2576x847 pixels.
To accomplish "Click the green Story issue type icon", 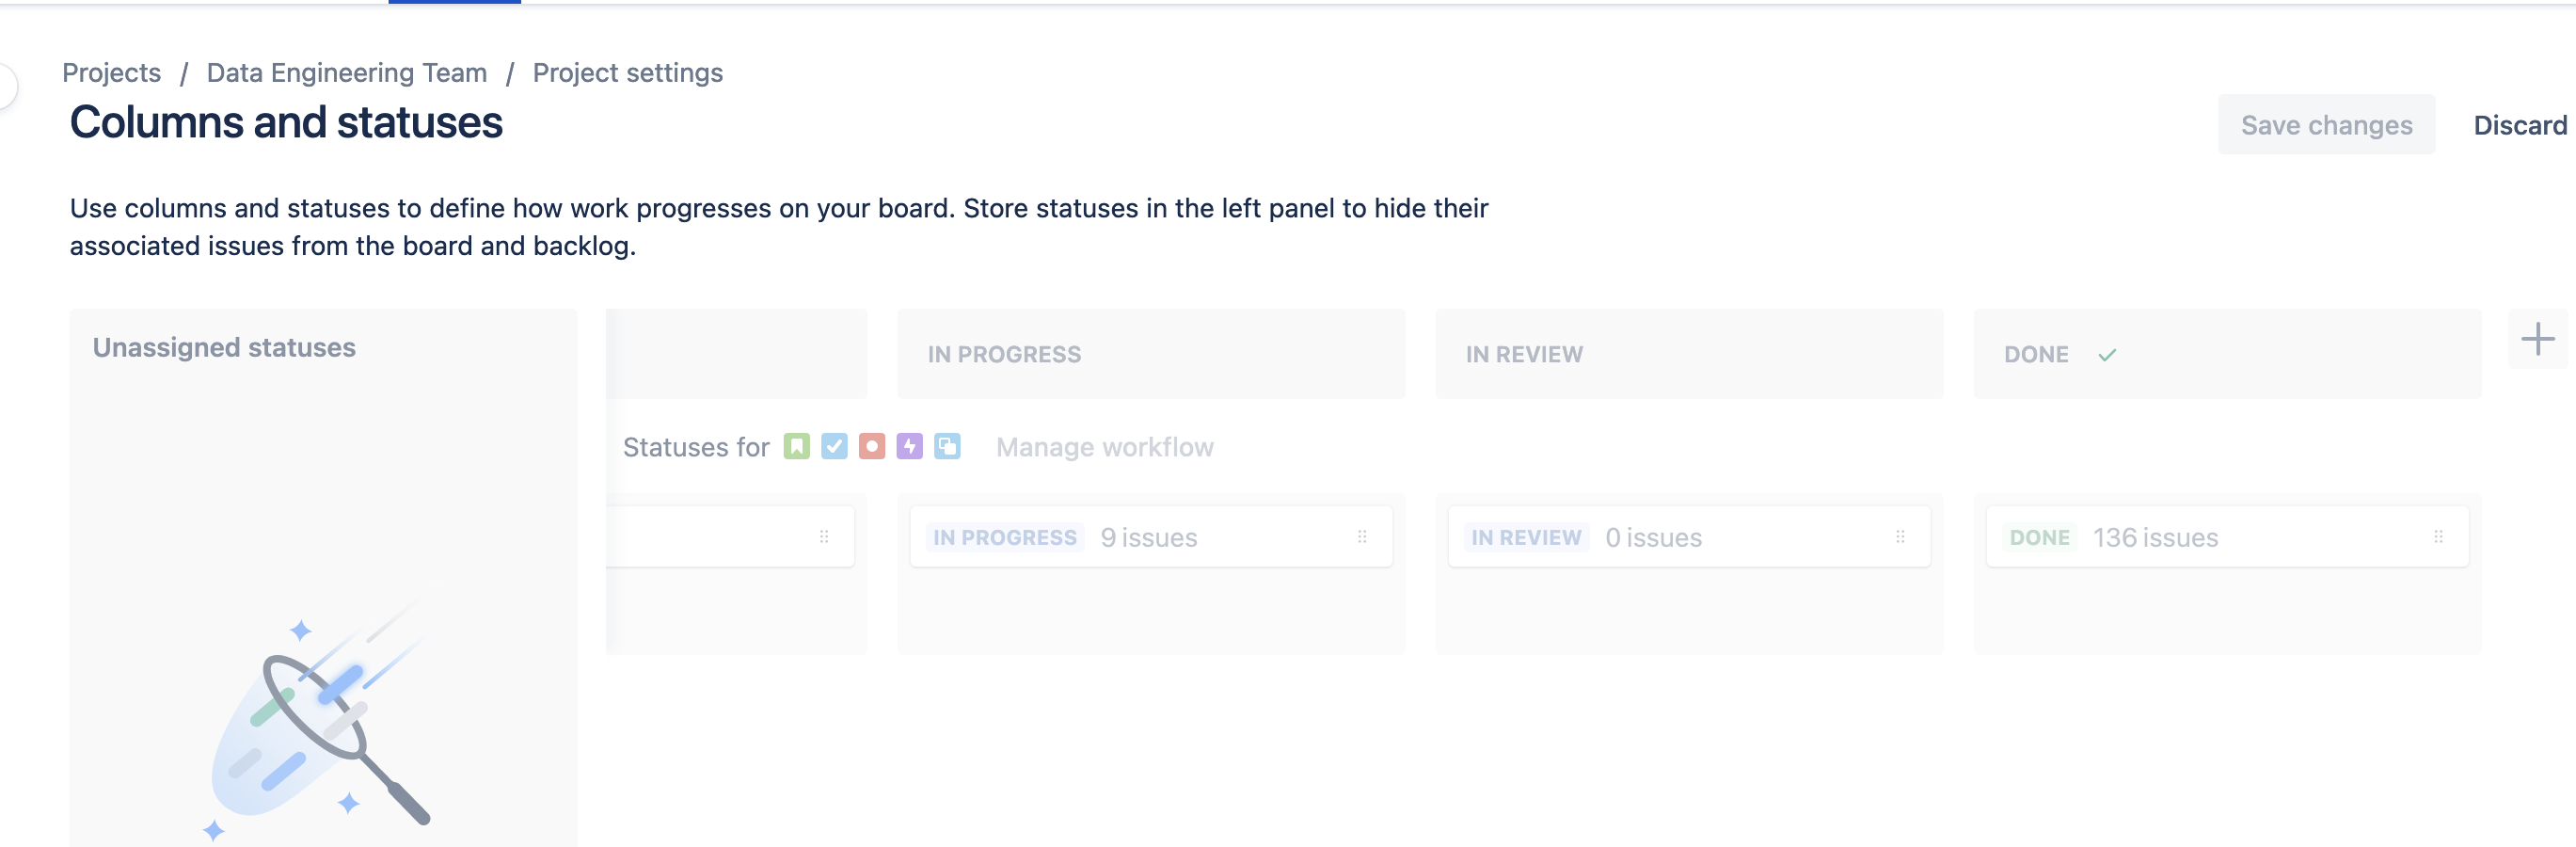I will point(796,446).
